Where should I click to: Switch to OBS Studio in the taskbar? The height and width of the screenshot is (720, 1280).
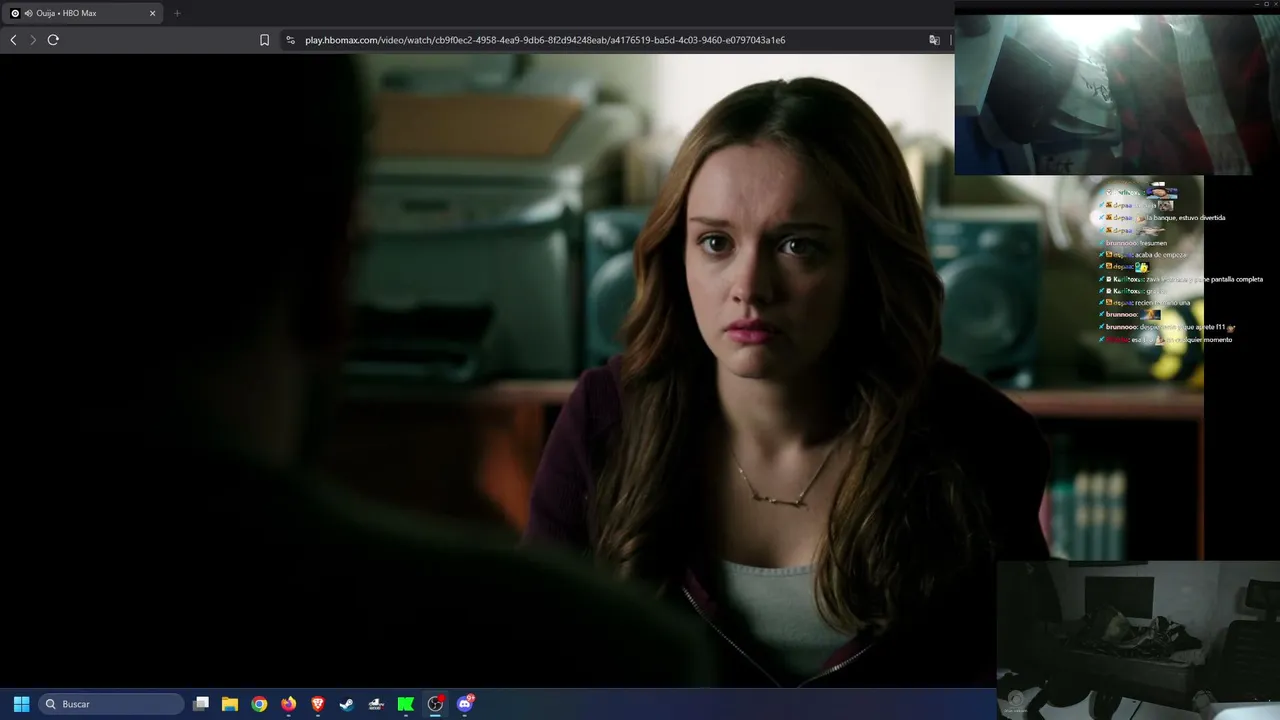pos(435,704)
